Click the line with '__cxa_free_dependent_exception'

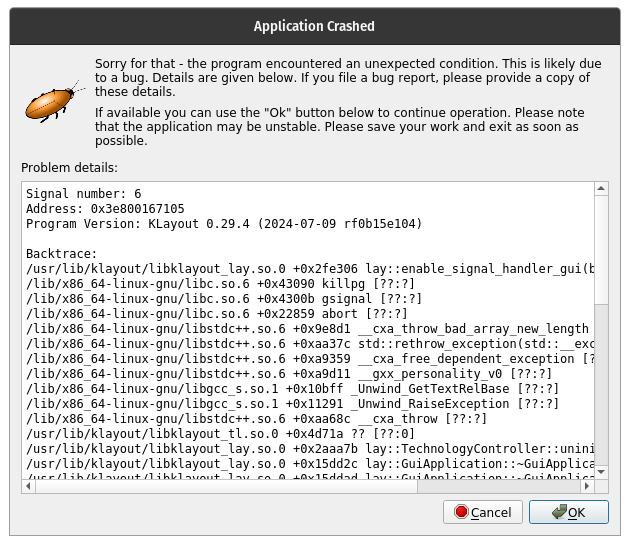click(310, 359)
